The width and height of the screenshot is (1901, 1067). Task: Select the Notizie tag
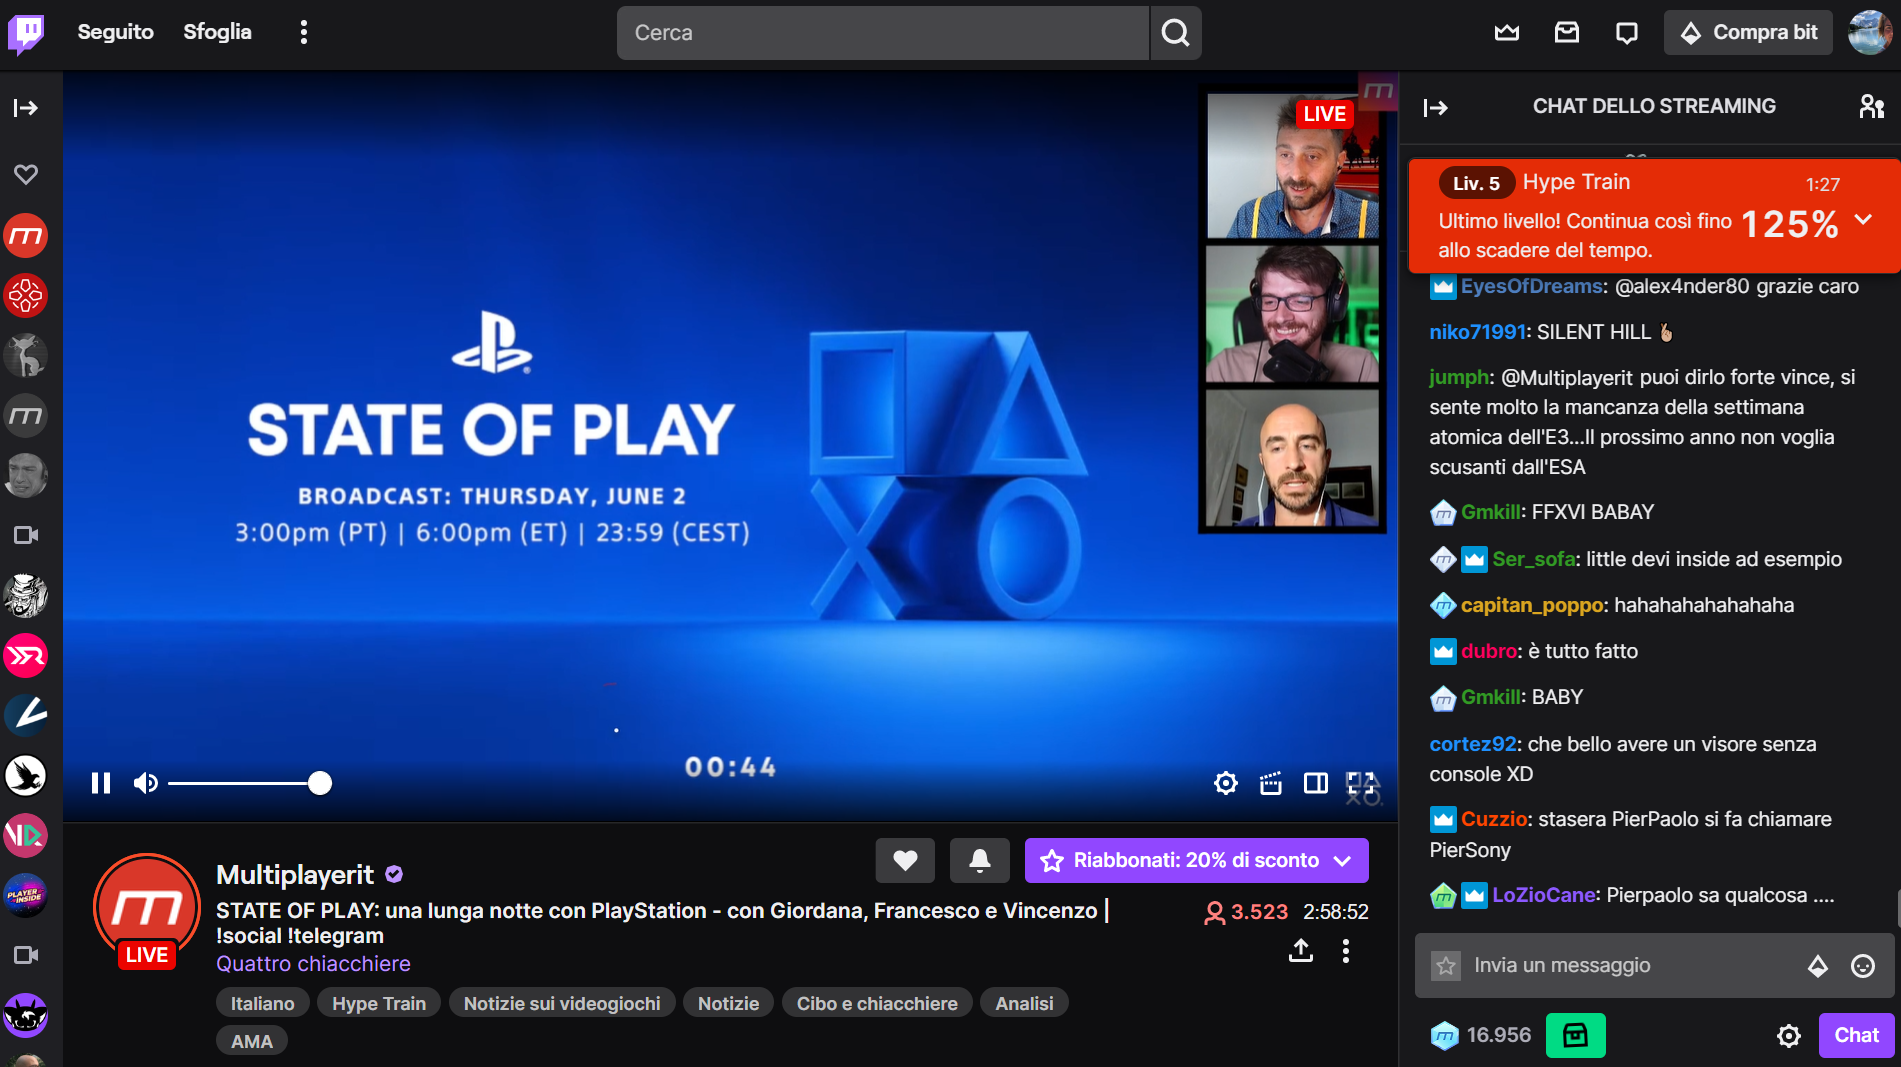point(728,1003)
